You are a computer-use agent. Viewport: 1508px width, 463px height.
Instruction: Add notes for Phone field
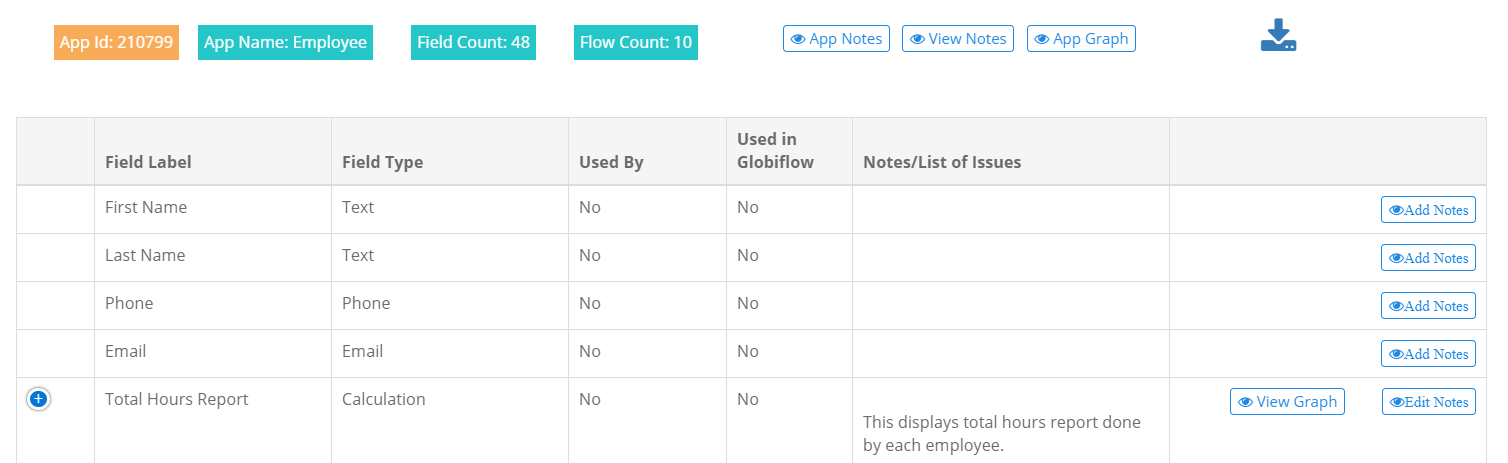[1428, 306]
